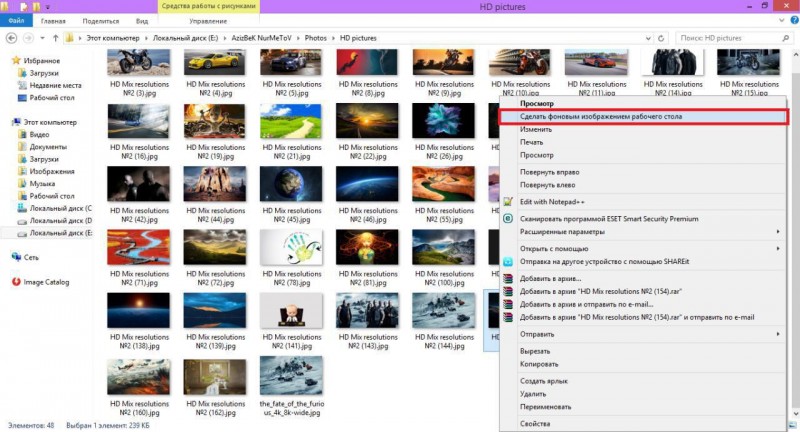Open Видео folder in sidebar
This screenshot has width=800, height=432.
click(x=39, y=135)
